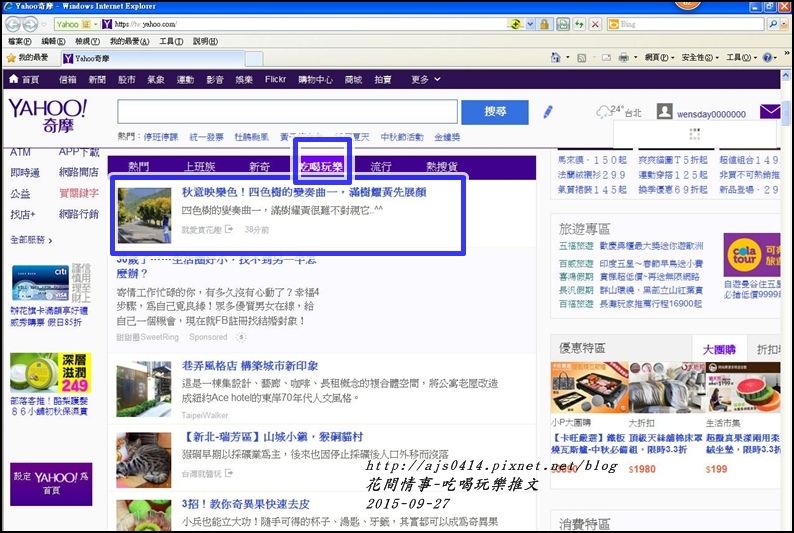Image resolution: width=794 pixels, height=533 pixels.
Task: Refresh the page with the green arrows icon
Action: 579,24
